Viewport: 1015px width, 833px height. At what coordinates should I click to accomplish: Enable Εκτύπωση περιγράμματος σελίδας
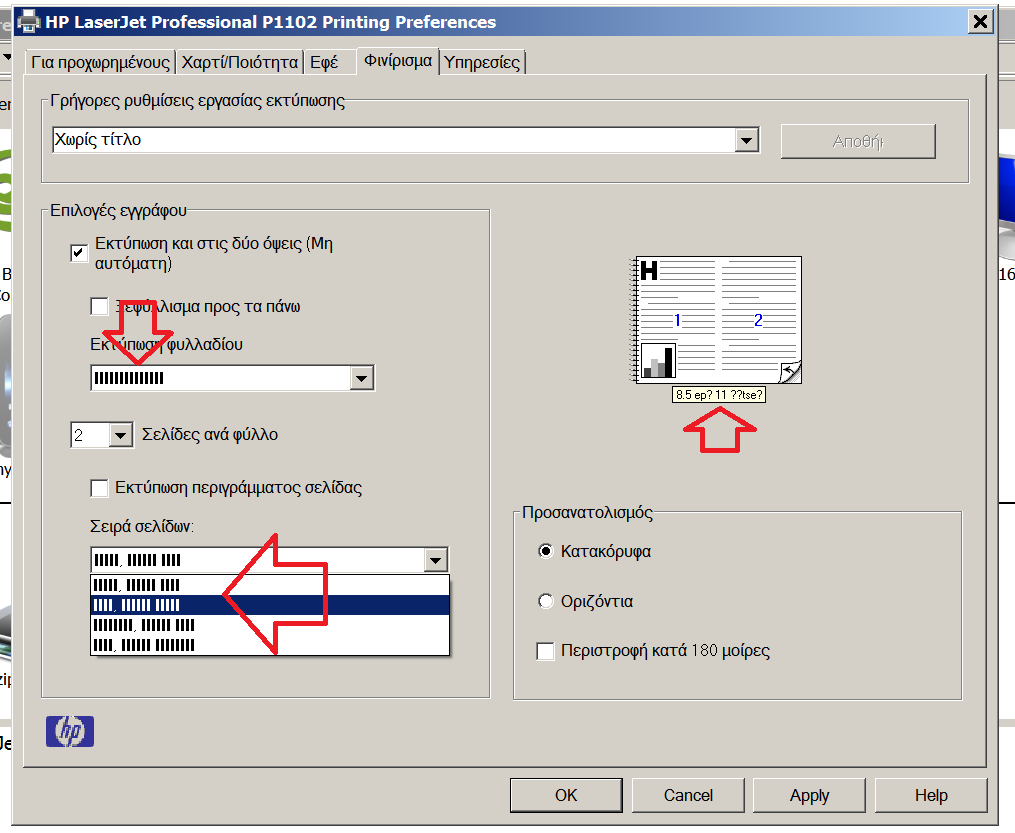[x=99, y=488]
